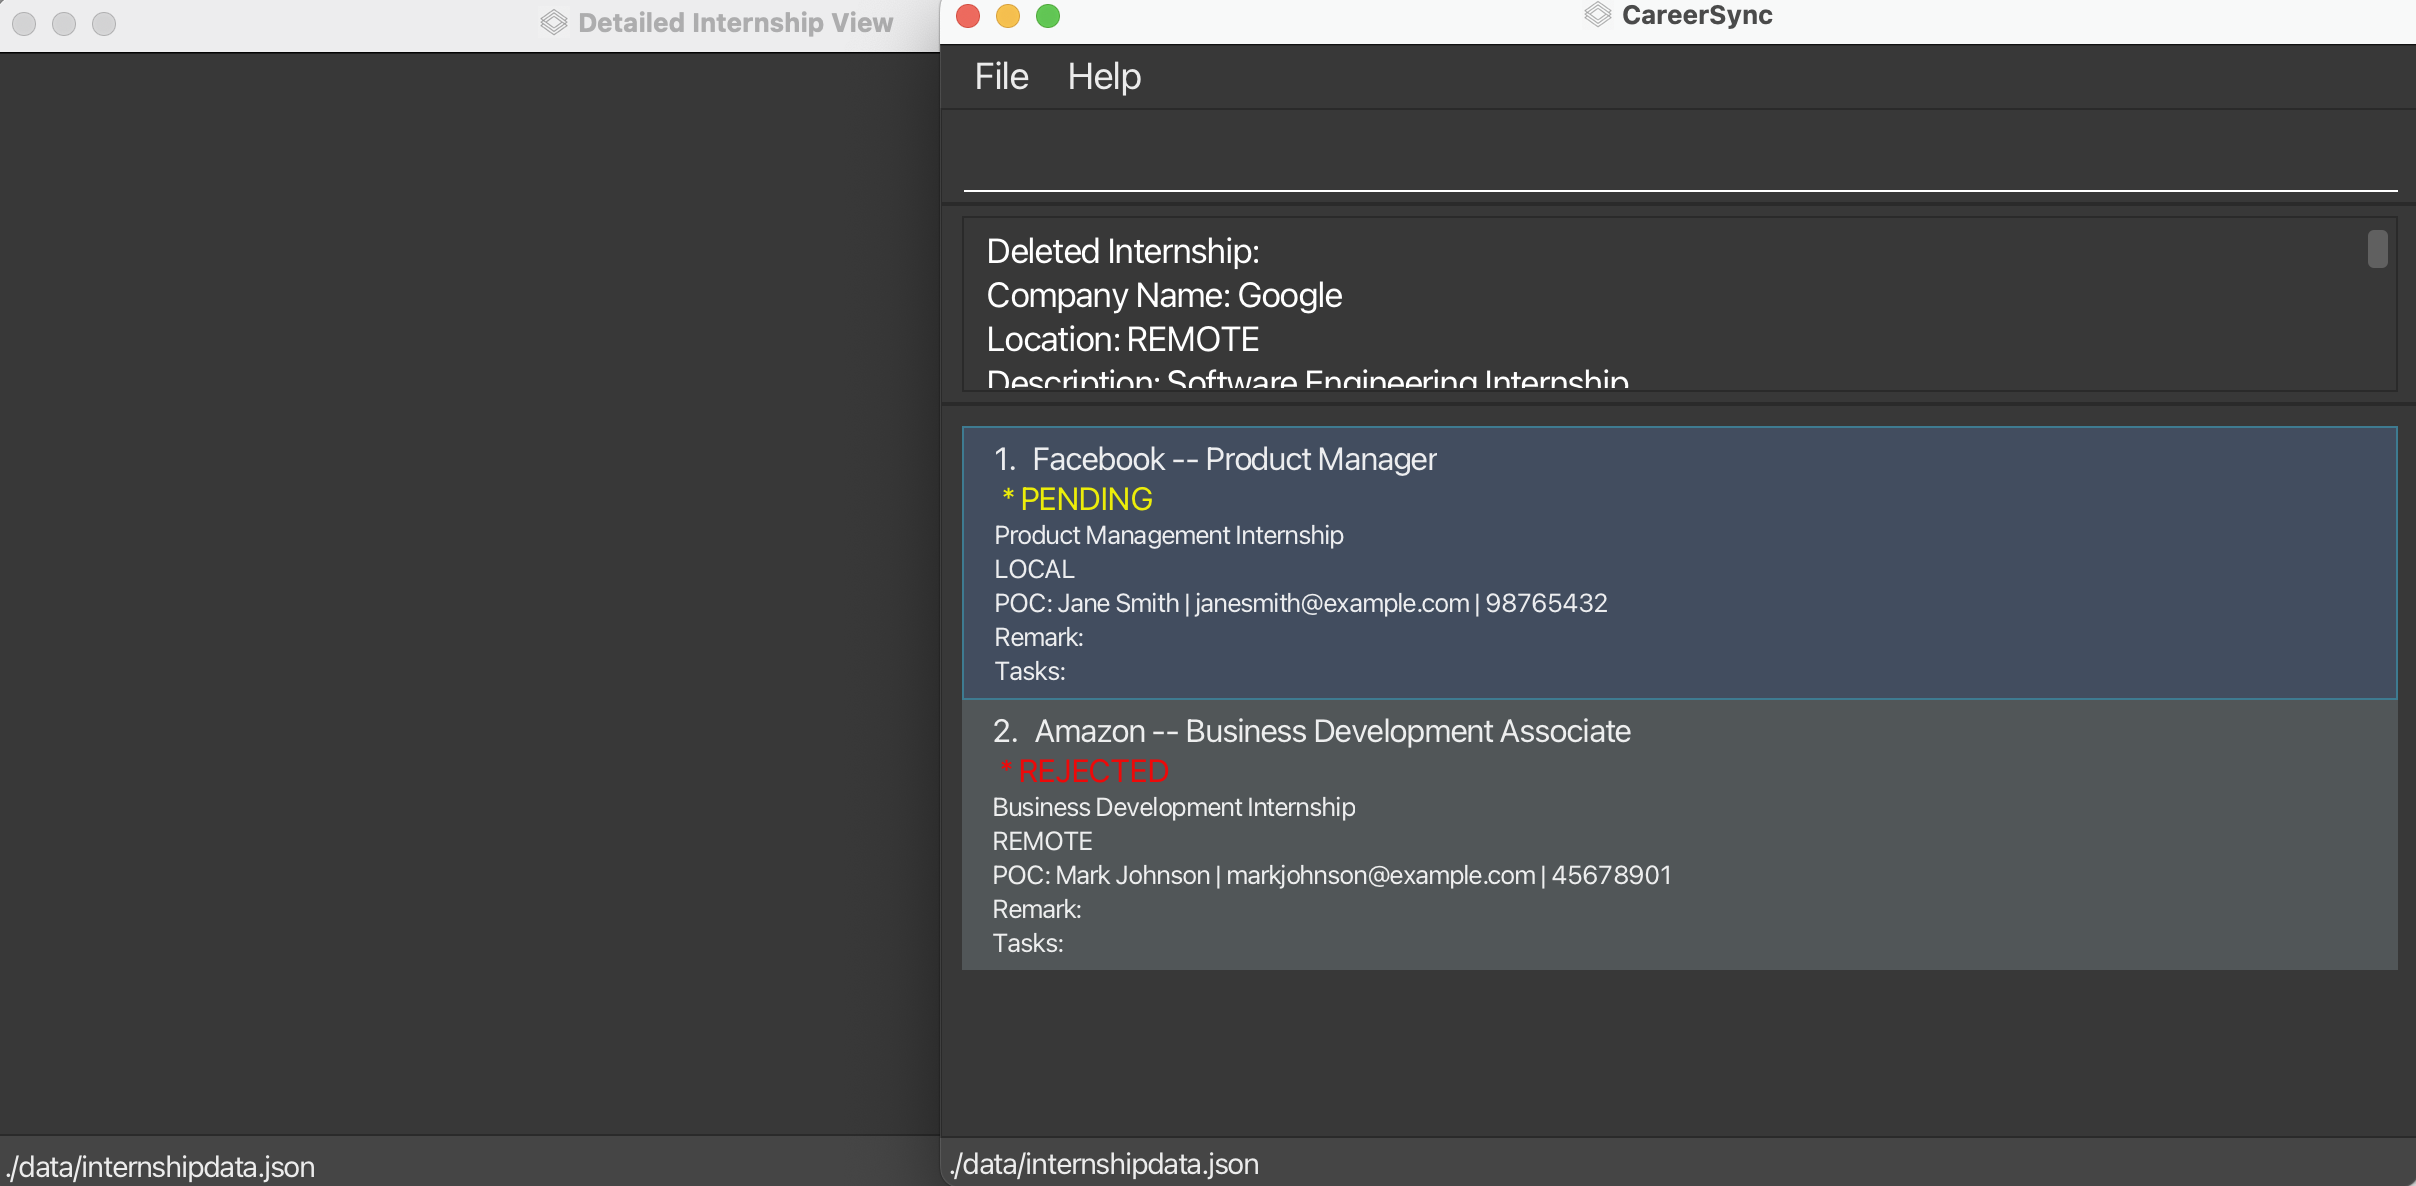
Task: Close the Detailed Internship View window
Action: coord(24,24)
